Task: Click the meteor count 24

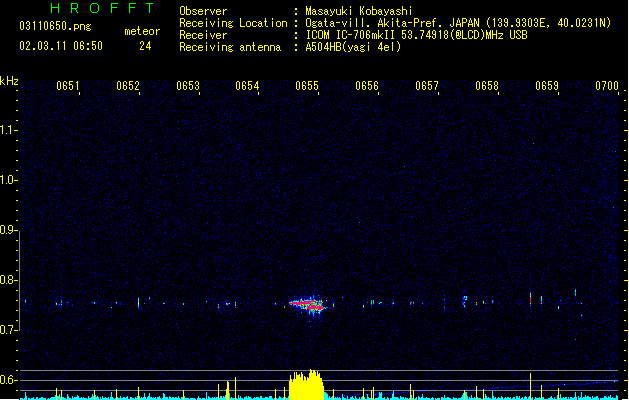Action: (145, 46)
